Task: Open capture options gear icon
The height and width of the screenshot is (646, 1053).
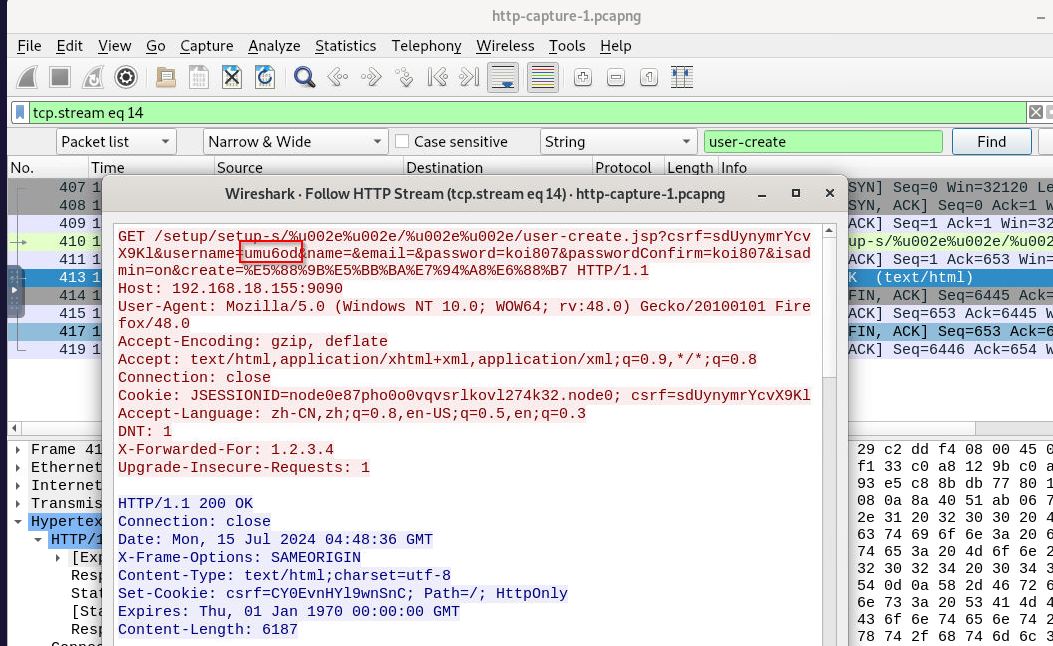Action: (x=125, y=77)
